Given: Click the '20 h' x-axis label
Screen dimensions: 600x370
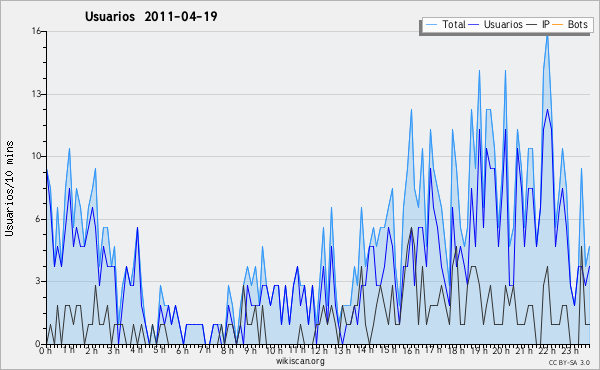Looking at the screenshot, I should point(501,350).
